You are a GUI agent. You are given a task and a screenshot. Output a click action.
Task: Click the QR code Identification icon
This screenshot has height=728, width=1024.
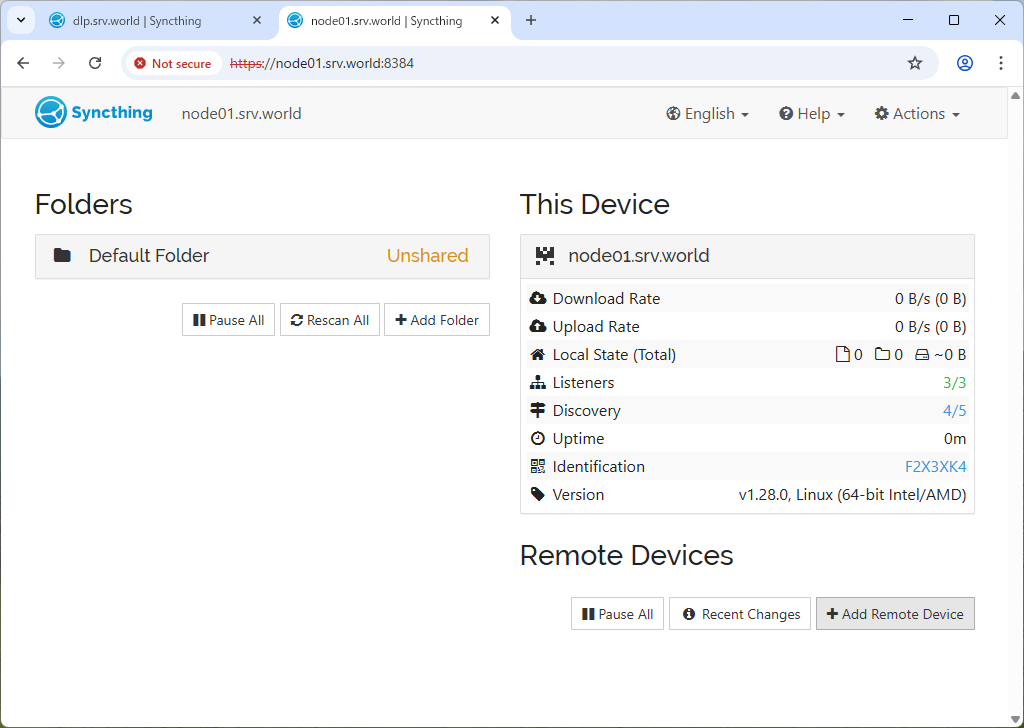point(538,467)
